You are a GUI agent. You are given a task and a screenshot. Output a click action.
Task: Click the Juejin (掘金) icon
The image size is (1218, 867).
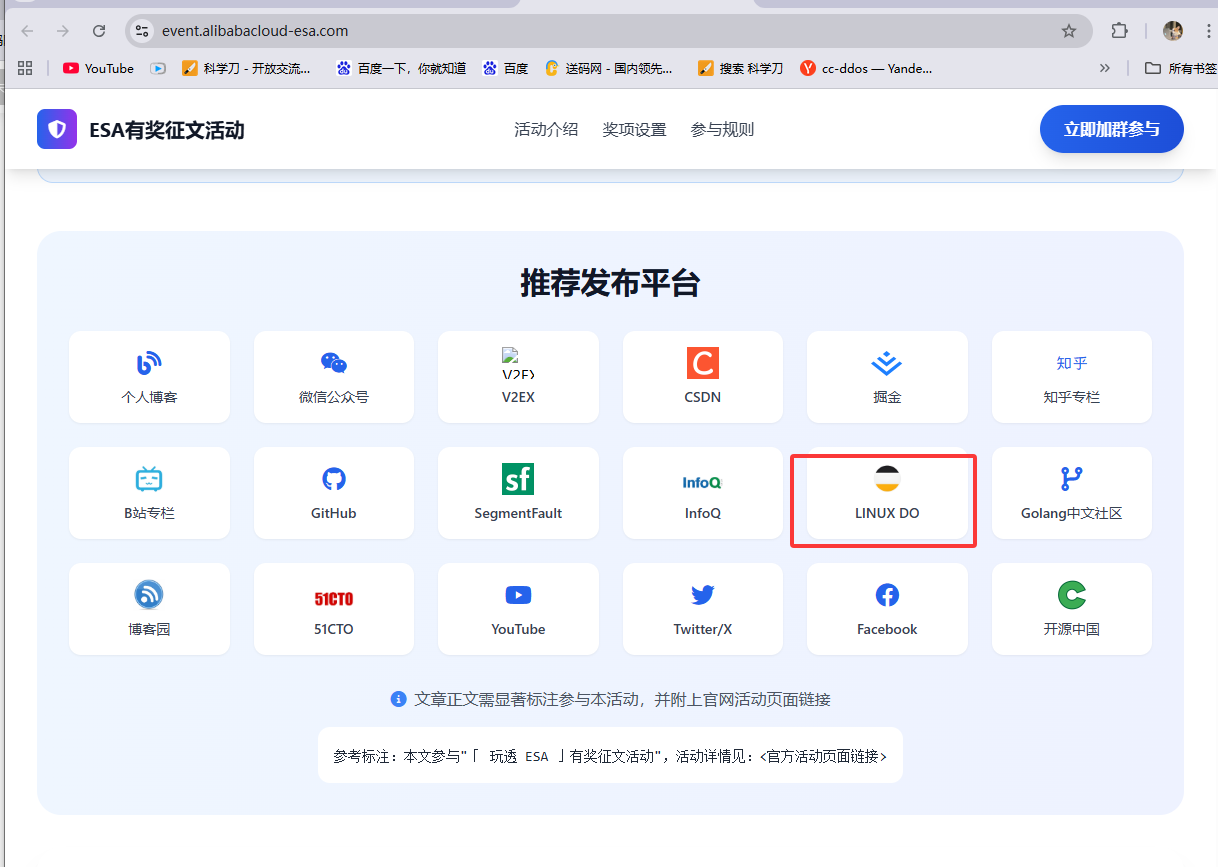(886, 363)
